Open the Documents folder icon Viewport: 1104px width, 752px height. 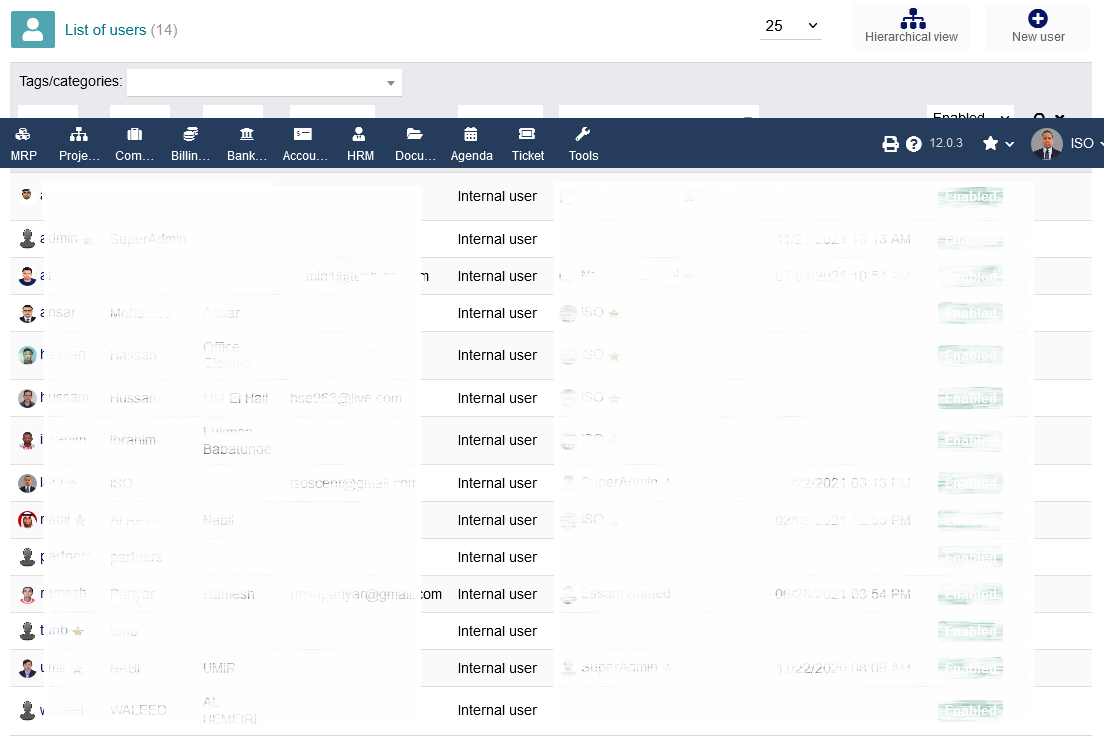415,134
